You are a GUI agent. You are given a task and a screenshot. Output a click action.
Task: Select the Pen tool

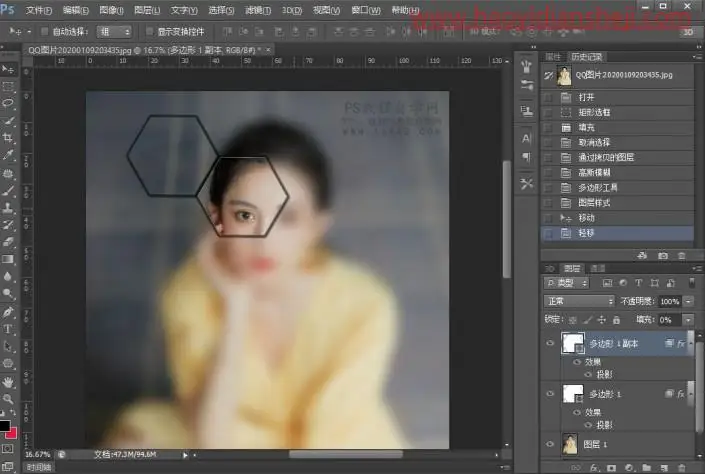coord(8,312)
